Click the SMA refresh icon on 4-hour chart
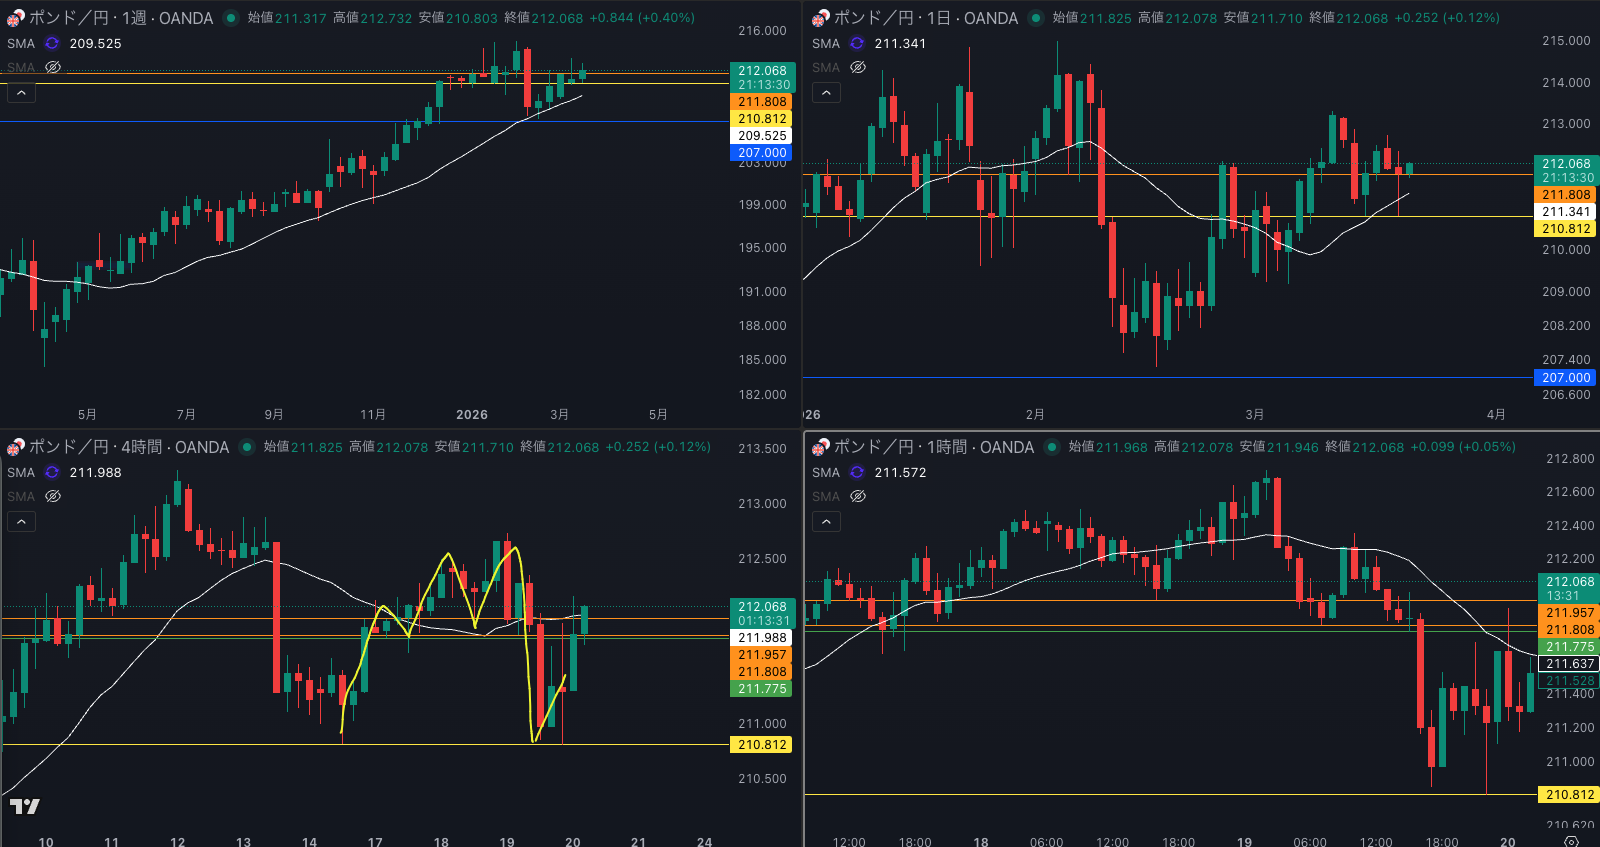Screen dimensions: 1600x847 52,472
